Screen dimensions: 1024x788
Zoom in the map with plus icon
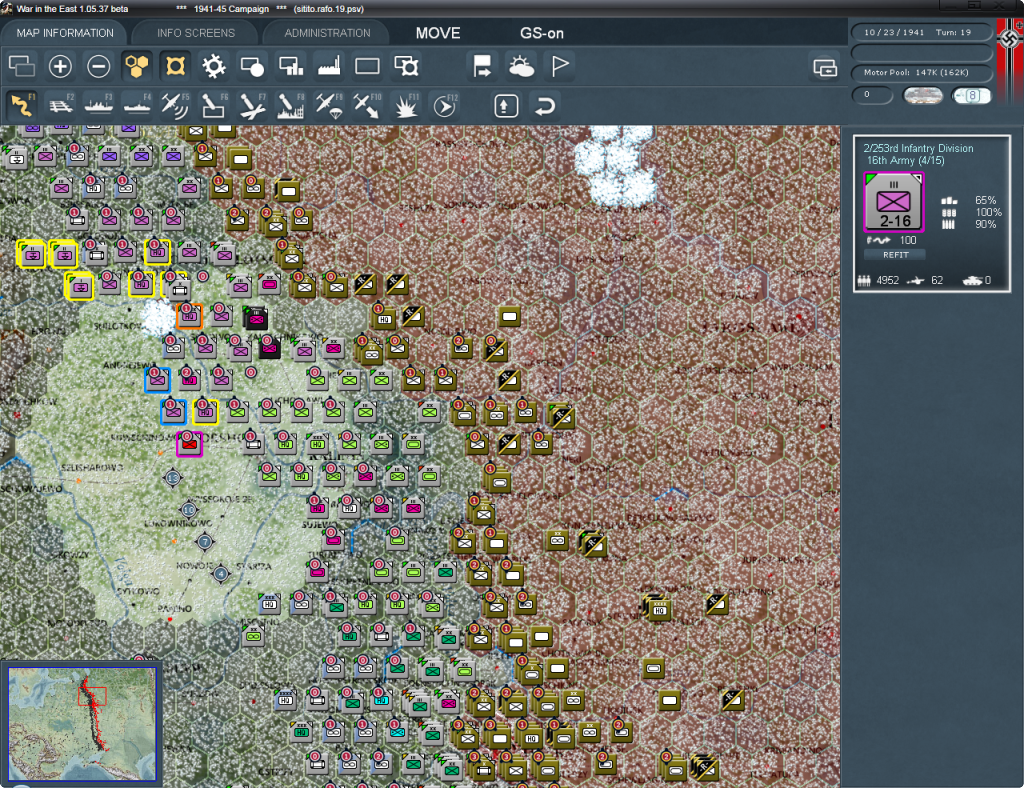[60, 66]
